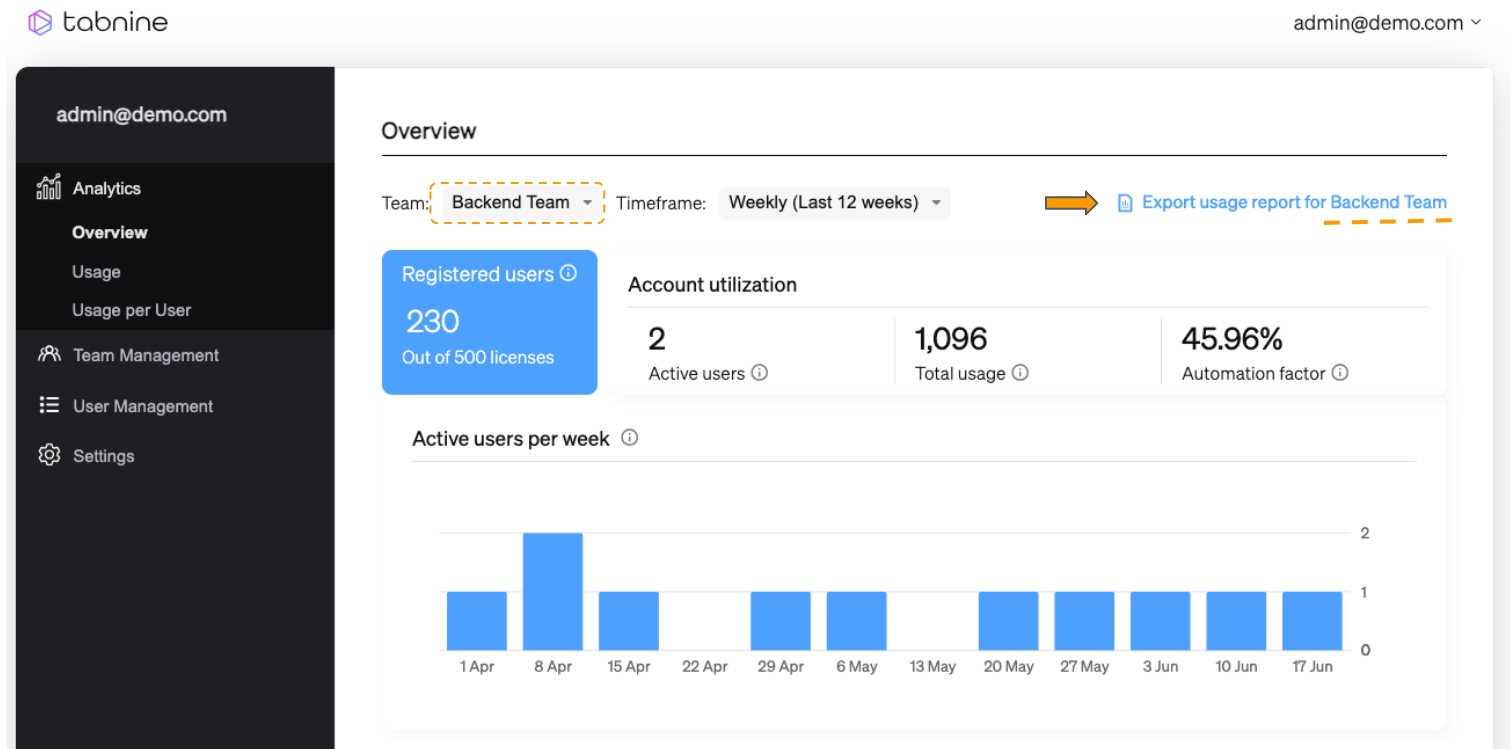This screenshot has width=1511, height=749.
Task: Expand the admin@demo.com account menu
Action: [x=1386, y=23]
